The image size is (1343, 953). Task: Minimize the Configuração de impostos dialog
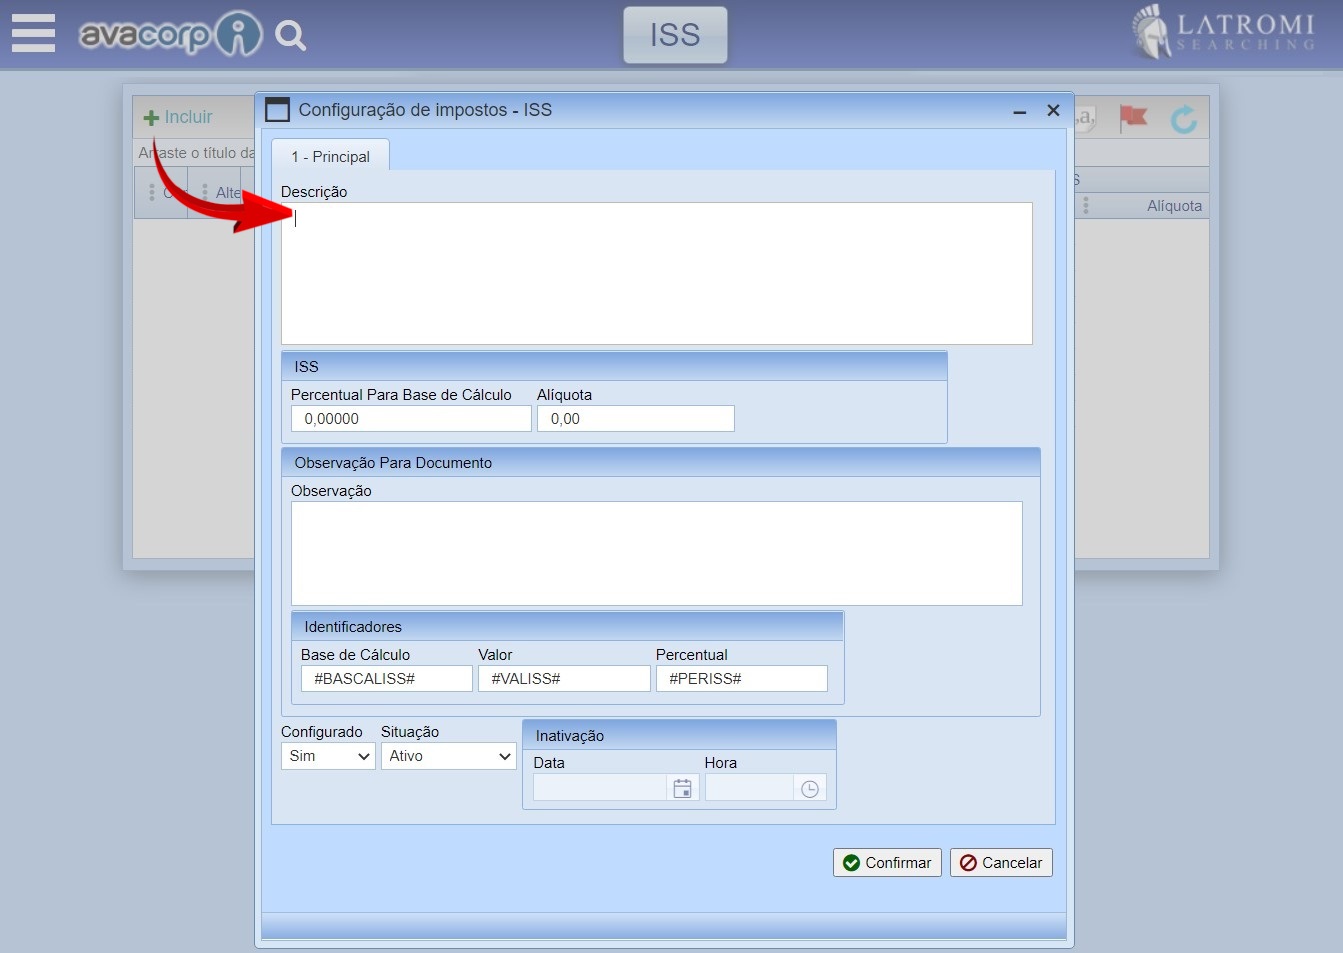click(x=1019, y=111)
